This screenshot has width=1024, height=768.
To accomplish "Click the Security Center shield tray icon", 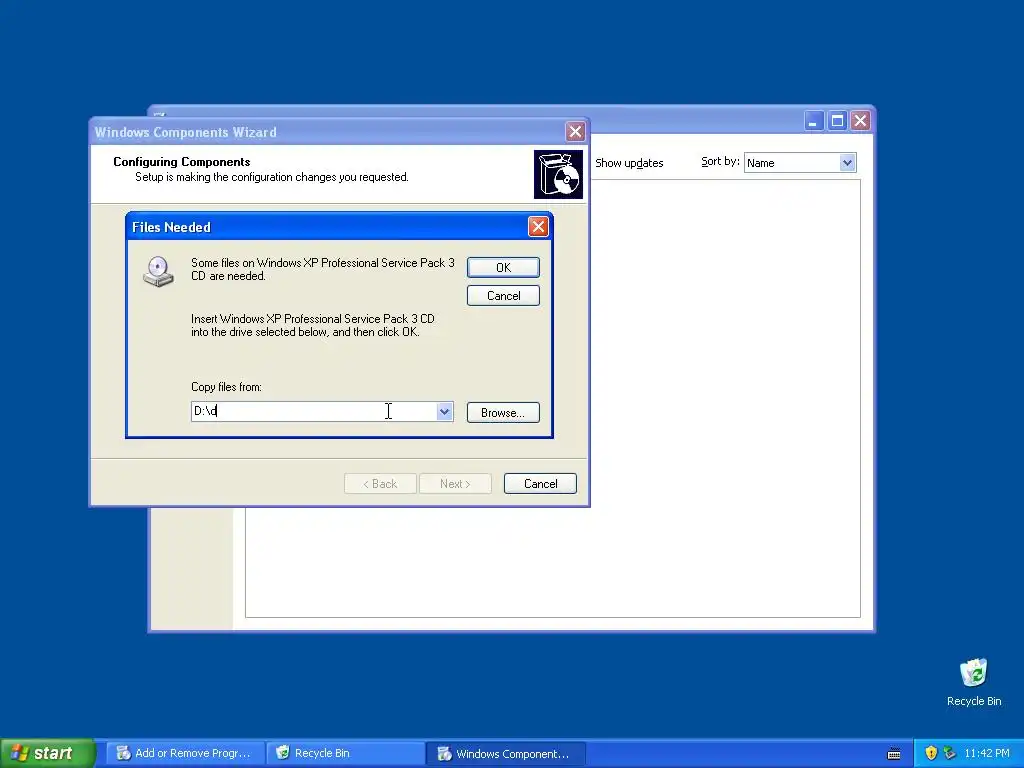I will [931, 753].
